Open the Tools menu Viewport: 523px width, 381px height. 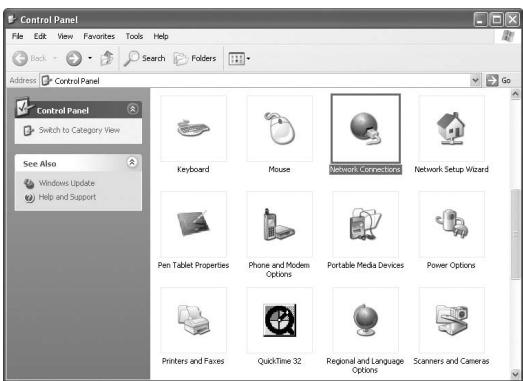pos(134,36)
